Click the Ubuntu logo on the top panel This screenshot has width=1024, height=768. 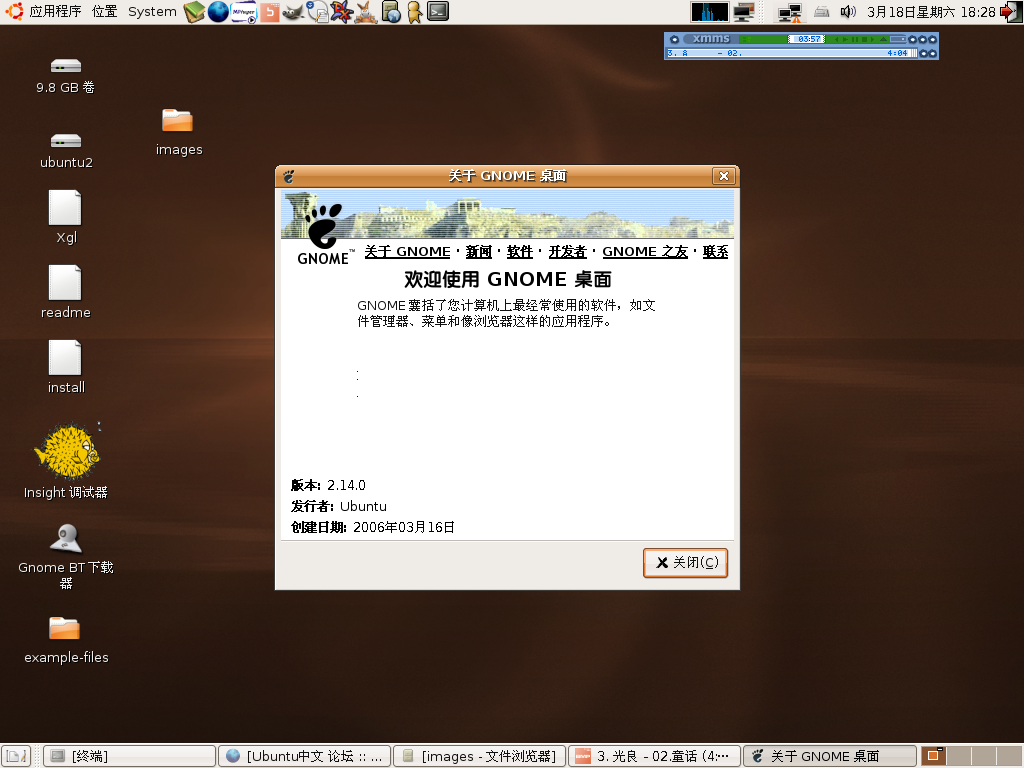click(14, 11)
